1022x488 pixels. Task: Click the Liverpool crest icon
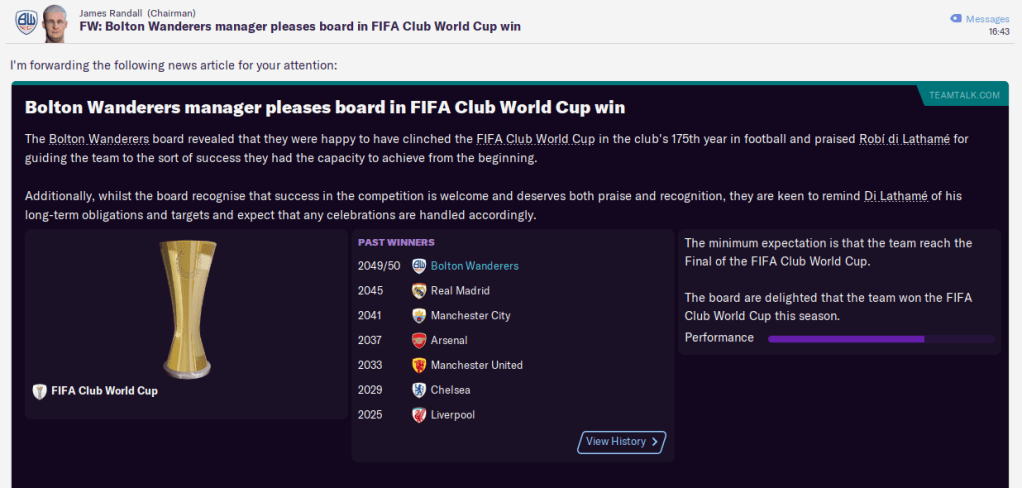click(x=419, y=415)
